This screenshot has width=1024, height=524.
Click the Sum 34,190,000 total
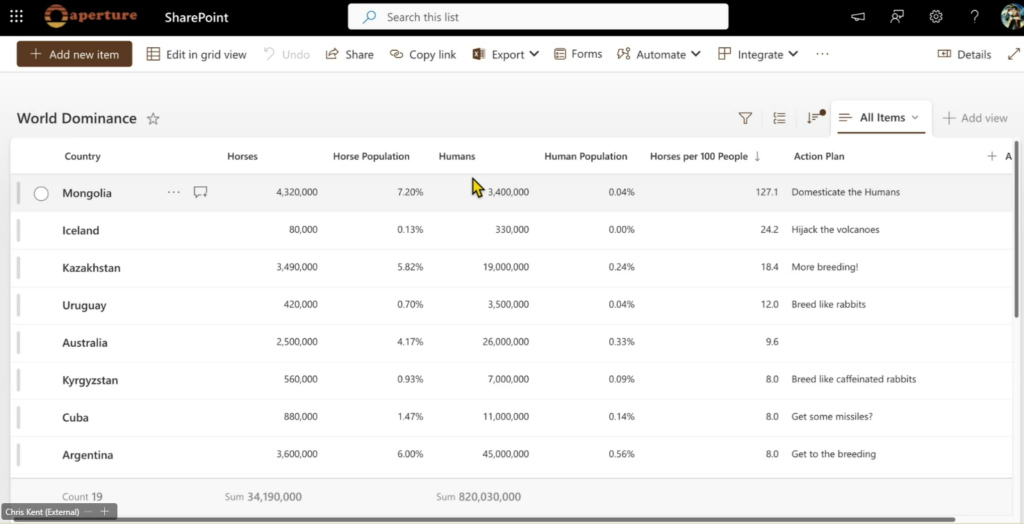click(263, 497)
